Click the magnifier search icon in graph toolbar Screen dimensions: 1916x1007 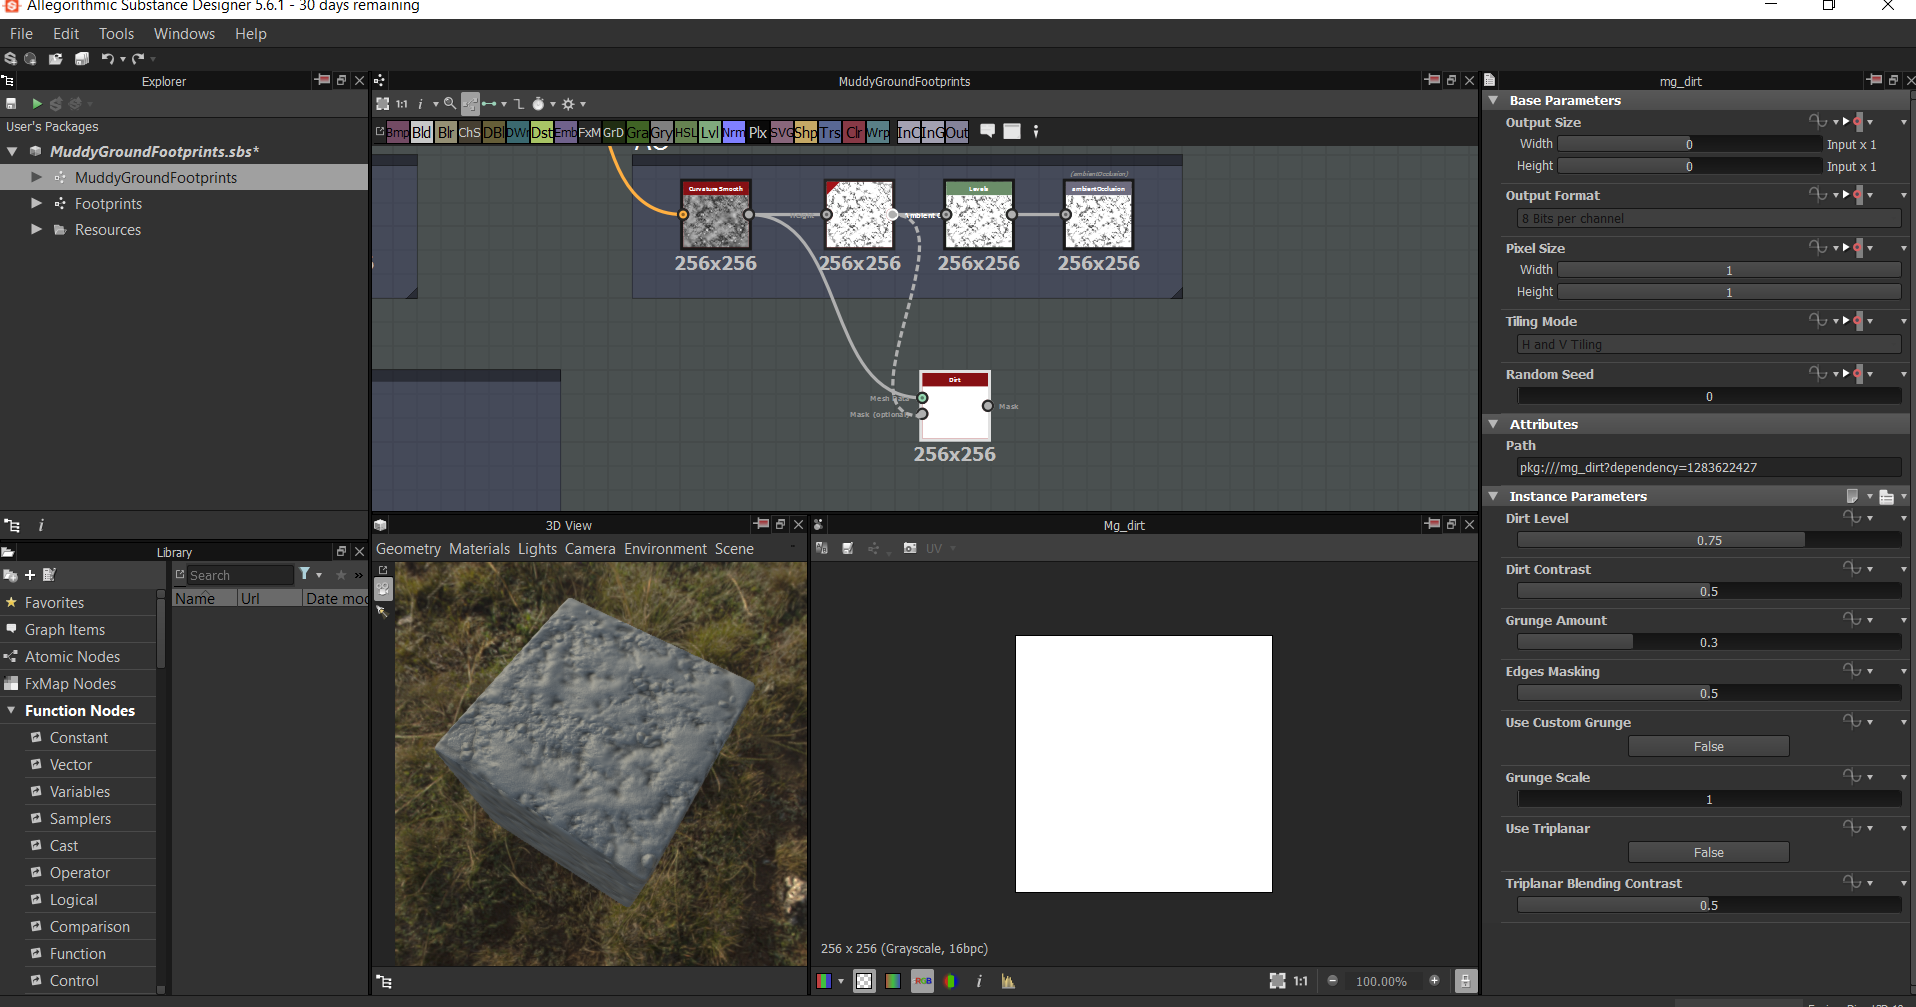coord(450,104)
